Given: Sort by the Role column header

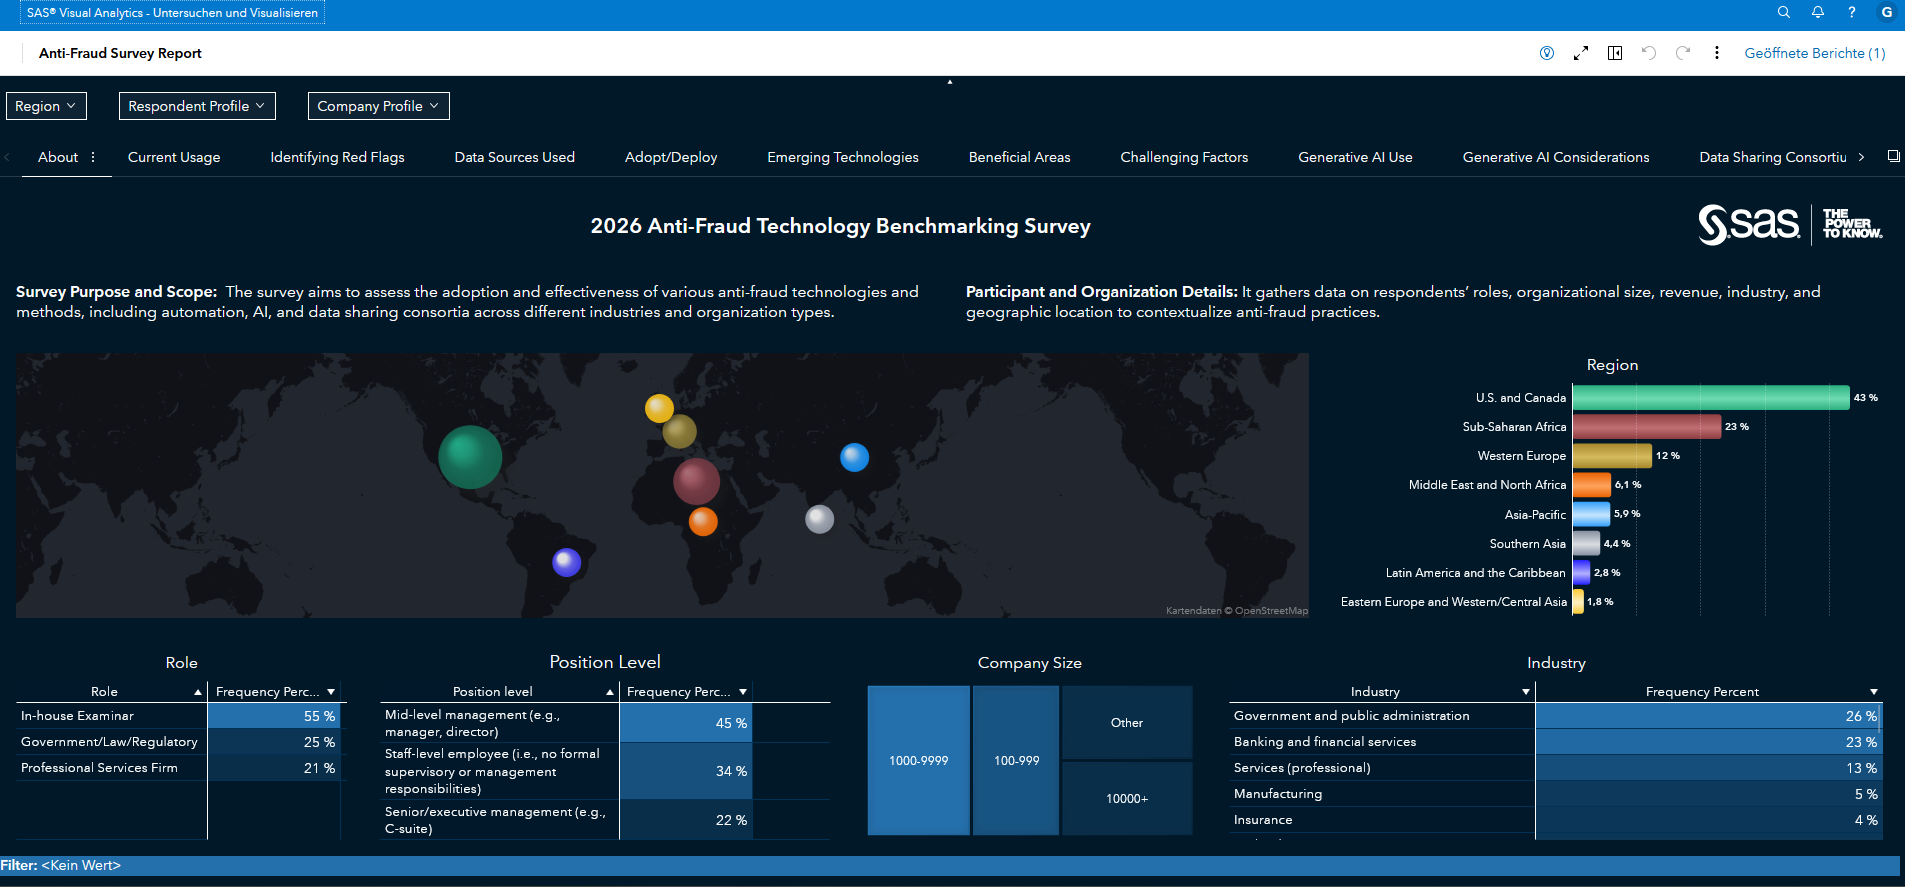Looking at the screenshot, I should pos(105,691).
